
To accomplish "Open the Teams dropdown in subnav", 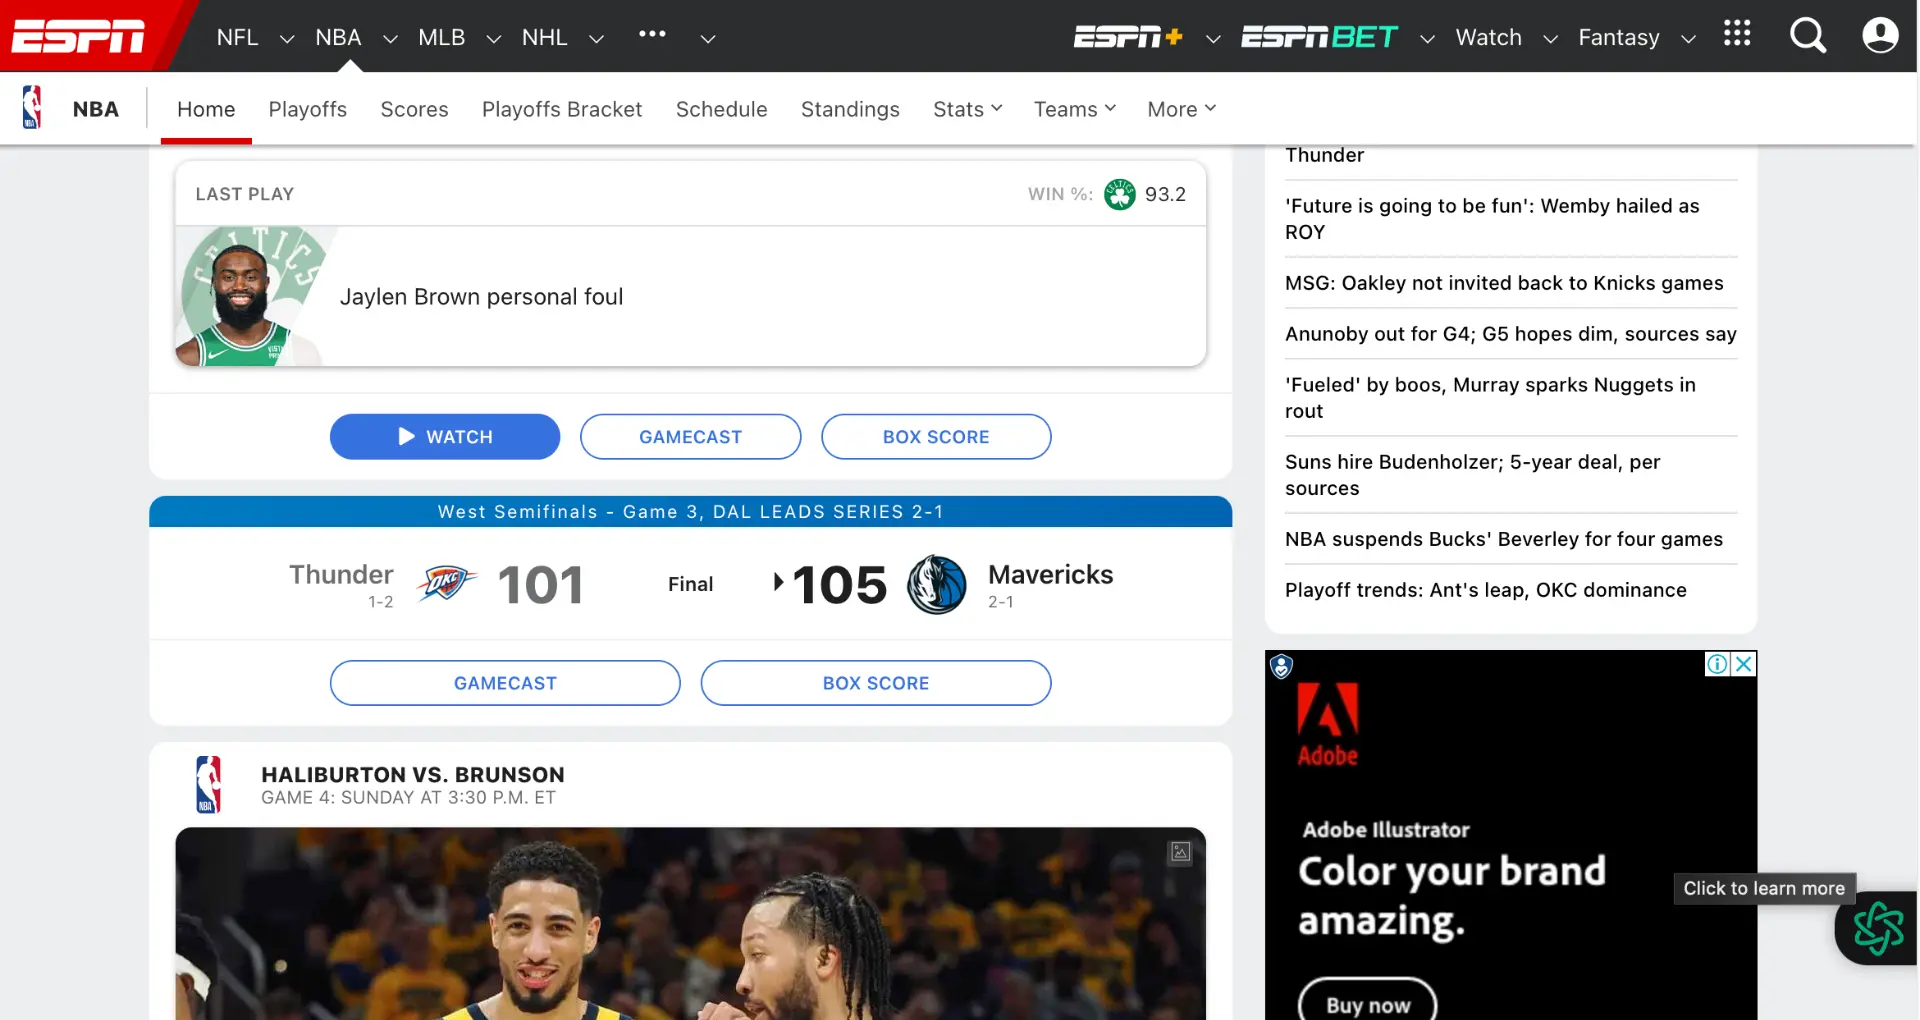I will pos(1075,109).
